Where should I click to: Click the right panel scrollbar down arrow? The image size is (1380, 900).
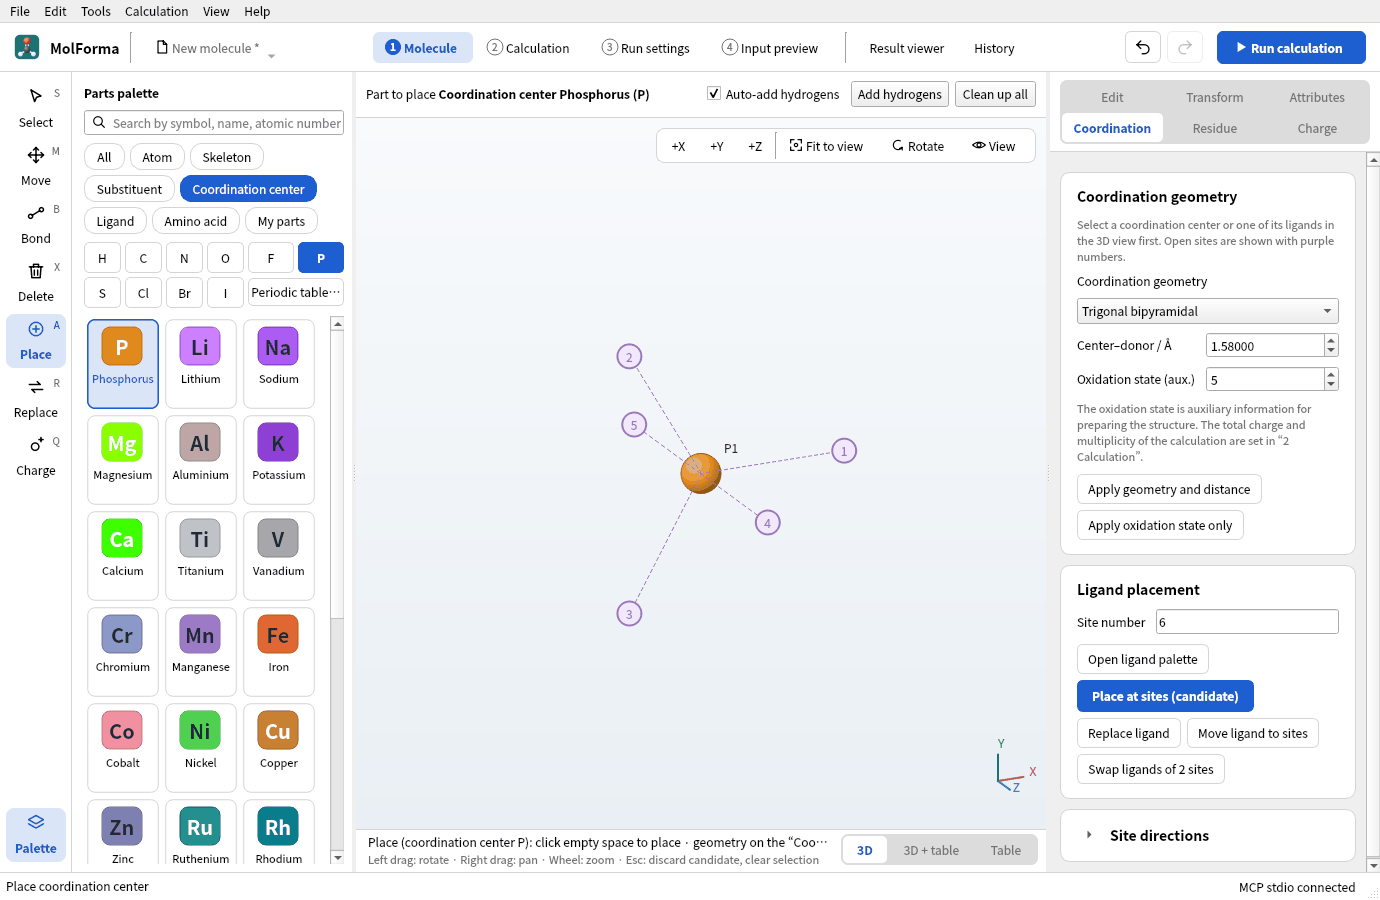(x=1373, y=865)
